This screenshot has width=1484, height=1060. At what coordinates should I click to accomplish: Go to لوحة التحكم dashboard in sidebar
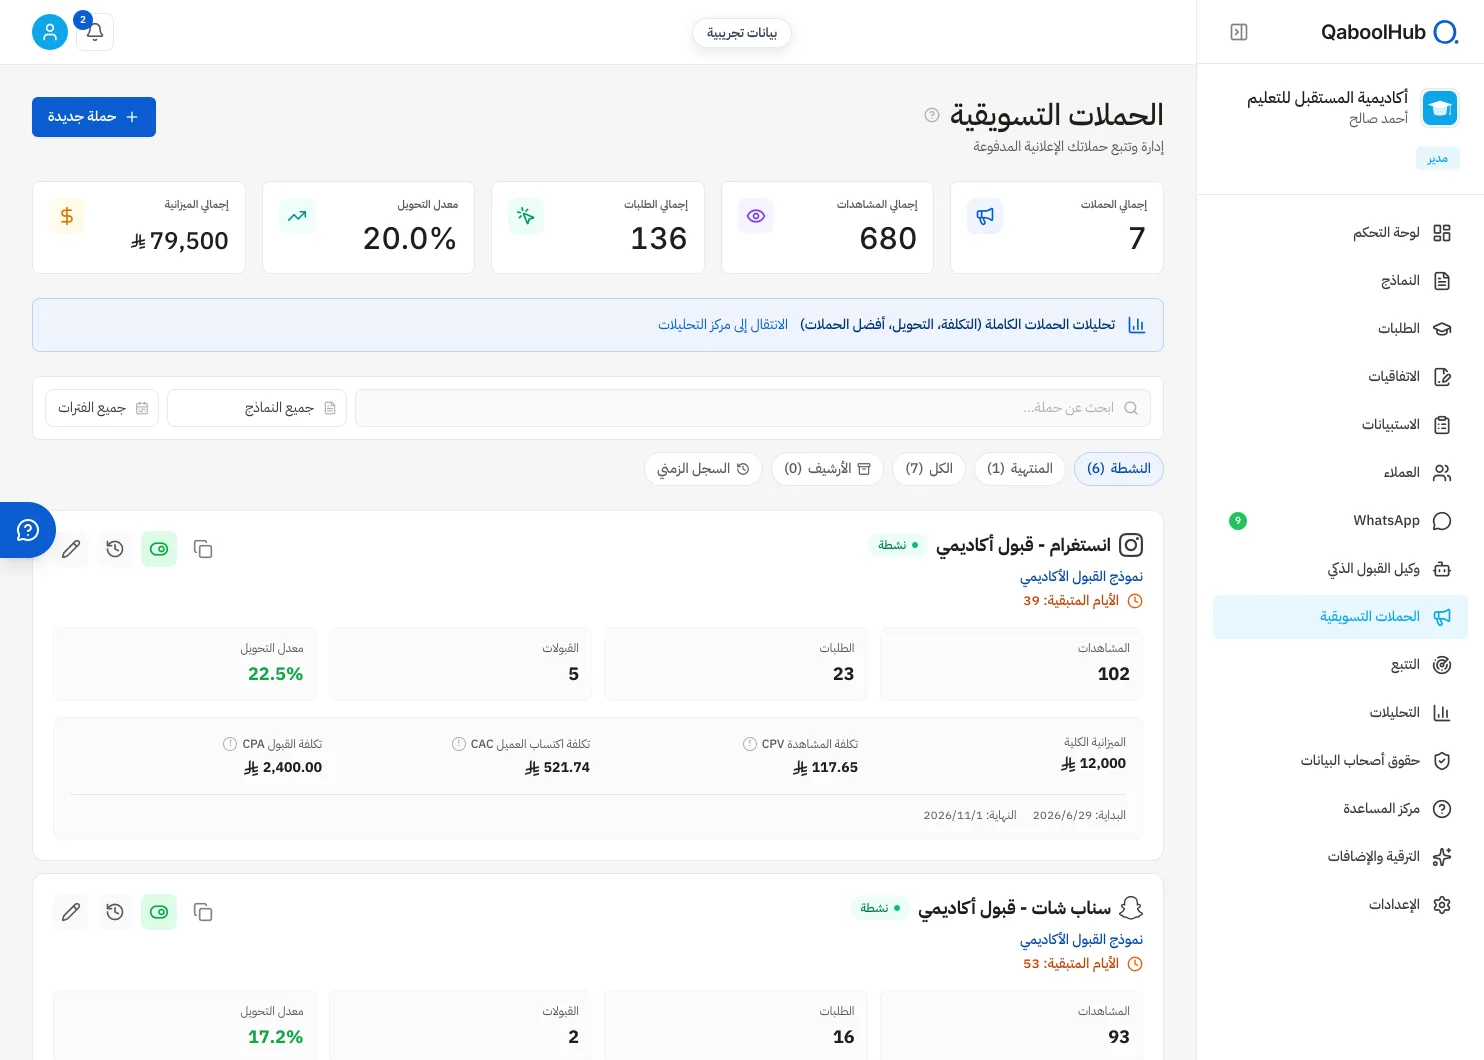[1340, 233]
